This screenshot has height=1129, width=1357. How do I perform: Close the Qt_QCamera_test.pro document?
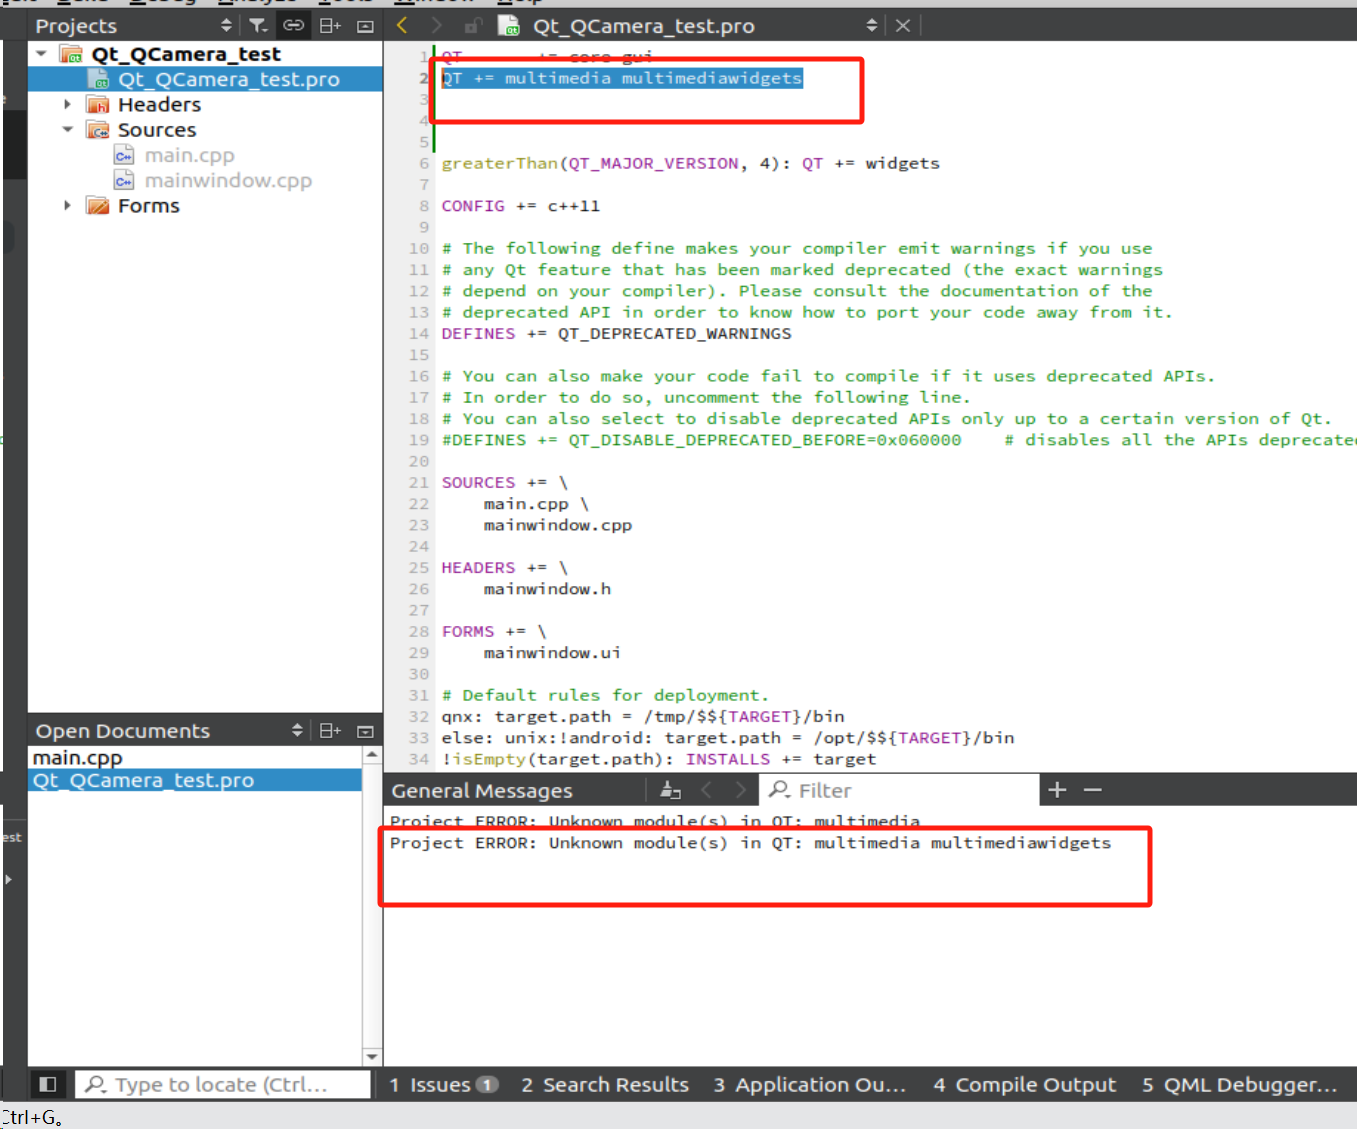(903, 25)
